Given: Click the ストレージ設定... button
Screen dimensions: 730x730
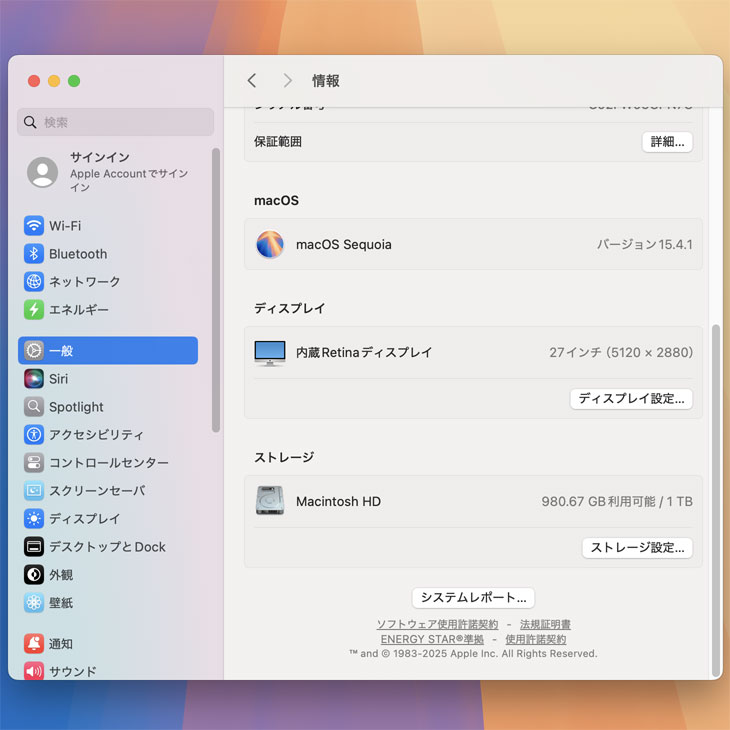Looking at the screenshot, I should (637, 548).
